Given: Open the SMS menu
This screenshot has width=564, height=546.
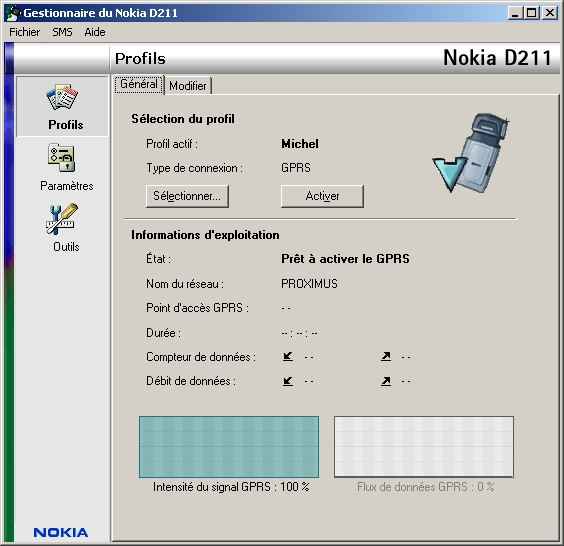Looking at the screenshot, I should coord(62,32).
